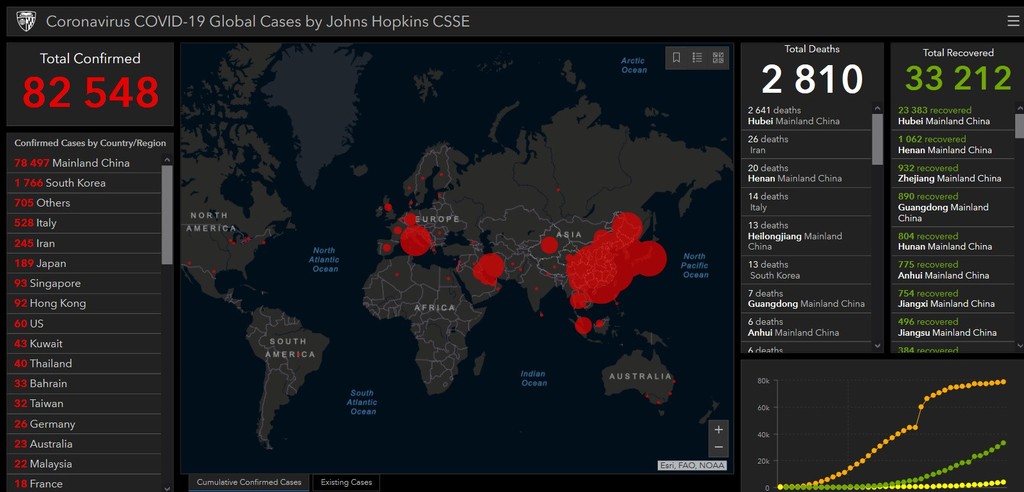This screenshot has height=492, width=1024.
Task: Select Bahrain in the country list
Action: [x=84, y=384]
